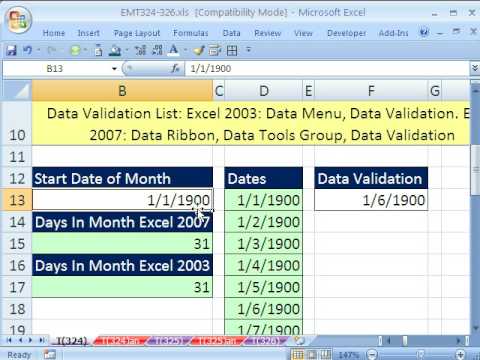Click the Insert Function fx button
Image resolution: width=480 pixels, height=360 pixels.
click(175, 68)
